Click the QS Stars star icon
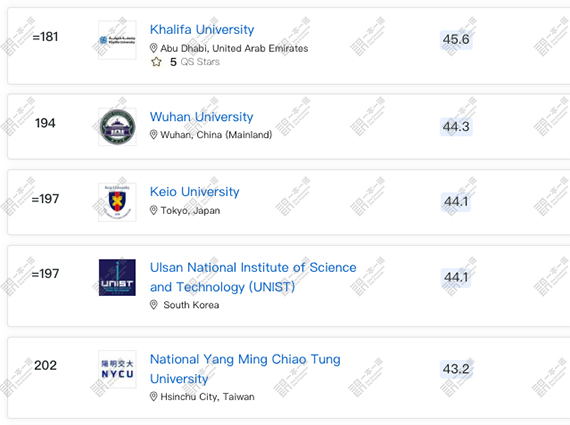Viewport: 570px width, 425px height. pos(156,62)
